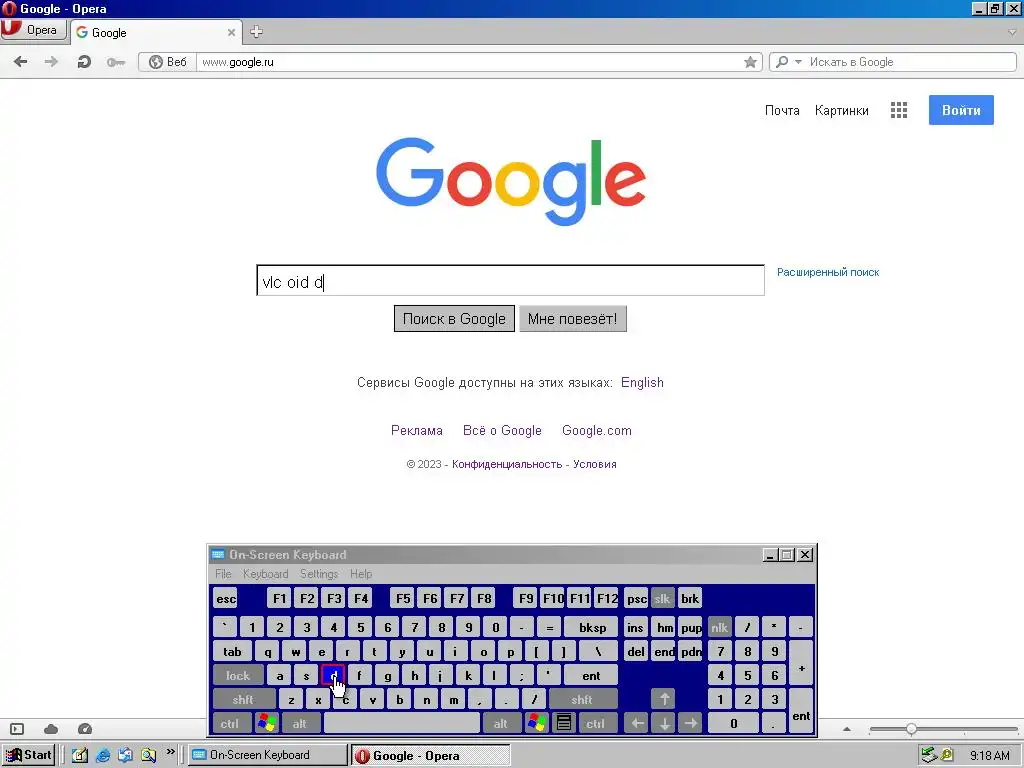Viewport: 1024px width, 768px height.
Task: Click the left arrow key
Action: 637,724
